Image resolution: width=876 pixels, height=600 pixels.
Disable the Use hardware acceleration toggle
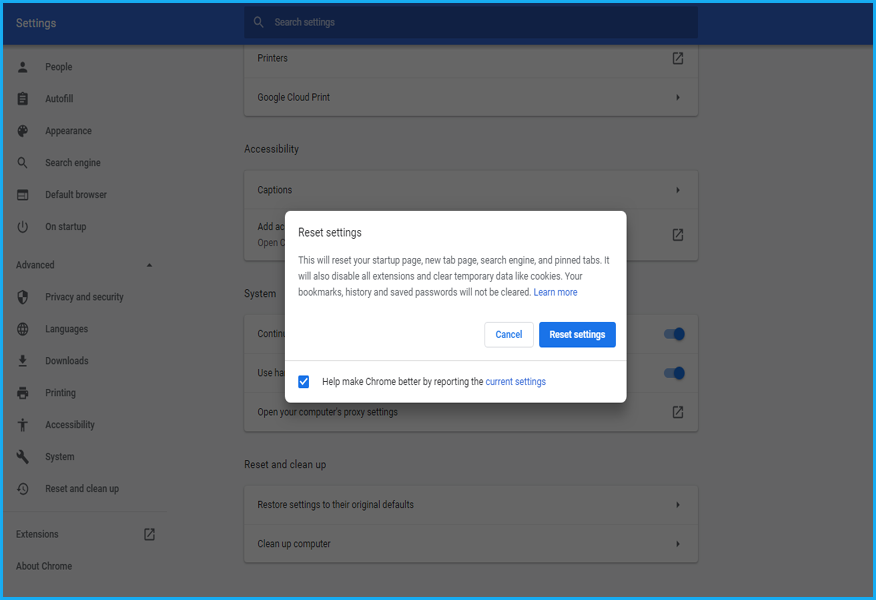tap(675, 373)
